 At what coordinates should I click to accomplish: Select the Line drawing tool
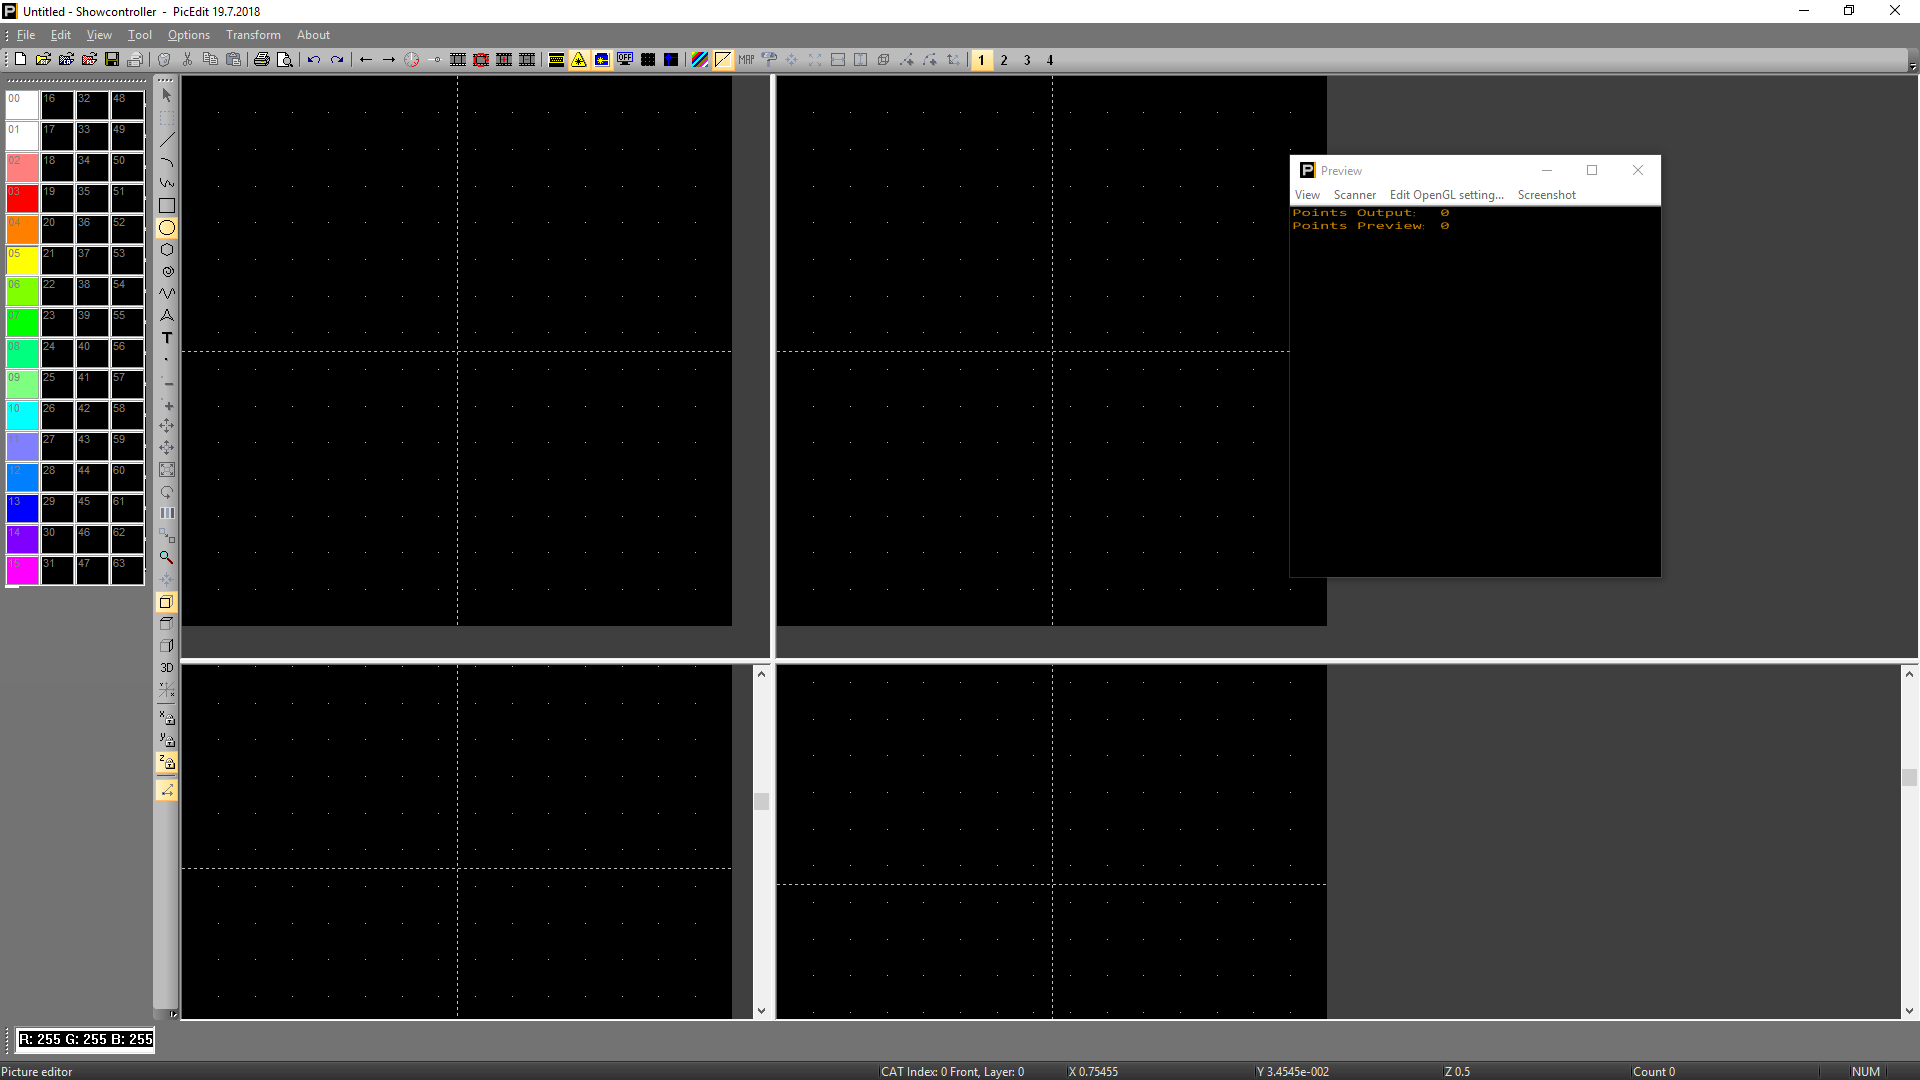point(167,140)
